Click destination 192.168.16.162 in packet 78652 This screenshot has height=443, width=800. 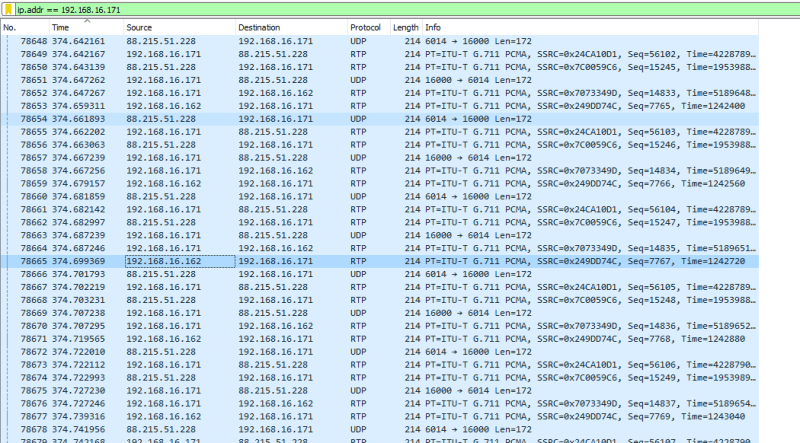276,93
